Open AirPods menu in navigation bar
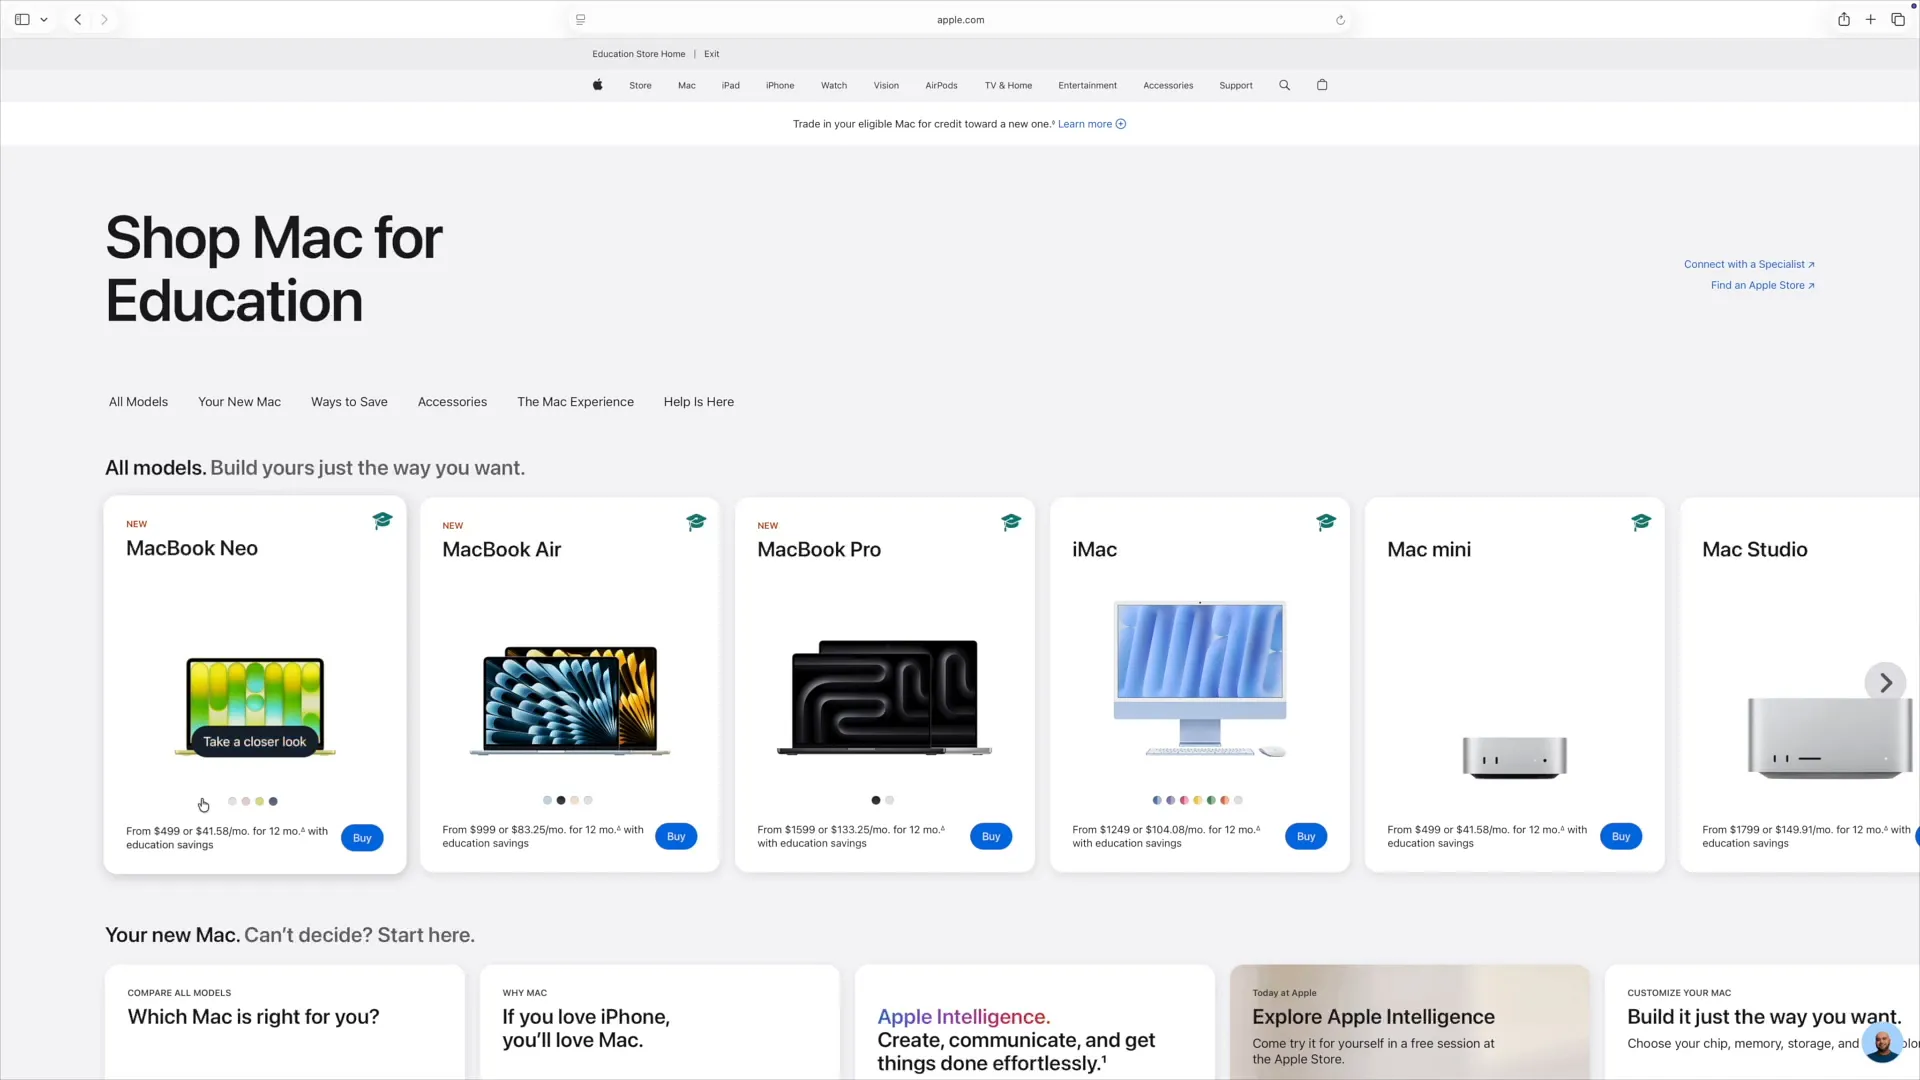The width and height of the screenshot is (1920, 1080). [x=941, y=86]
